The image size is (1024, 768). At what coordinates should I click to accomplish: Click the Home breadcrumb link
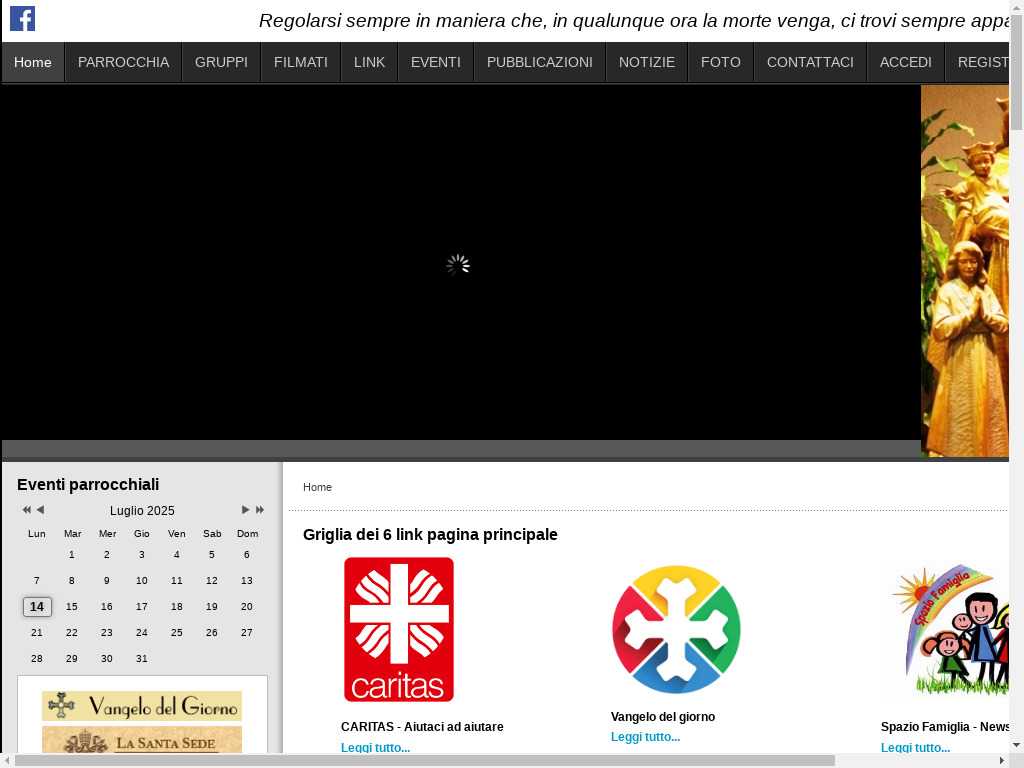[x=317, y=487]
